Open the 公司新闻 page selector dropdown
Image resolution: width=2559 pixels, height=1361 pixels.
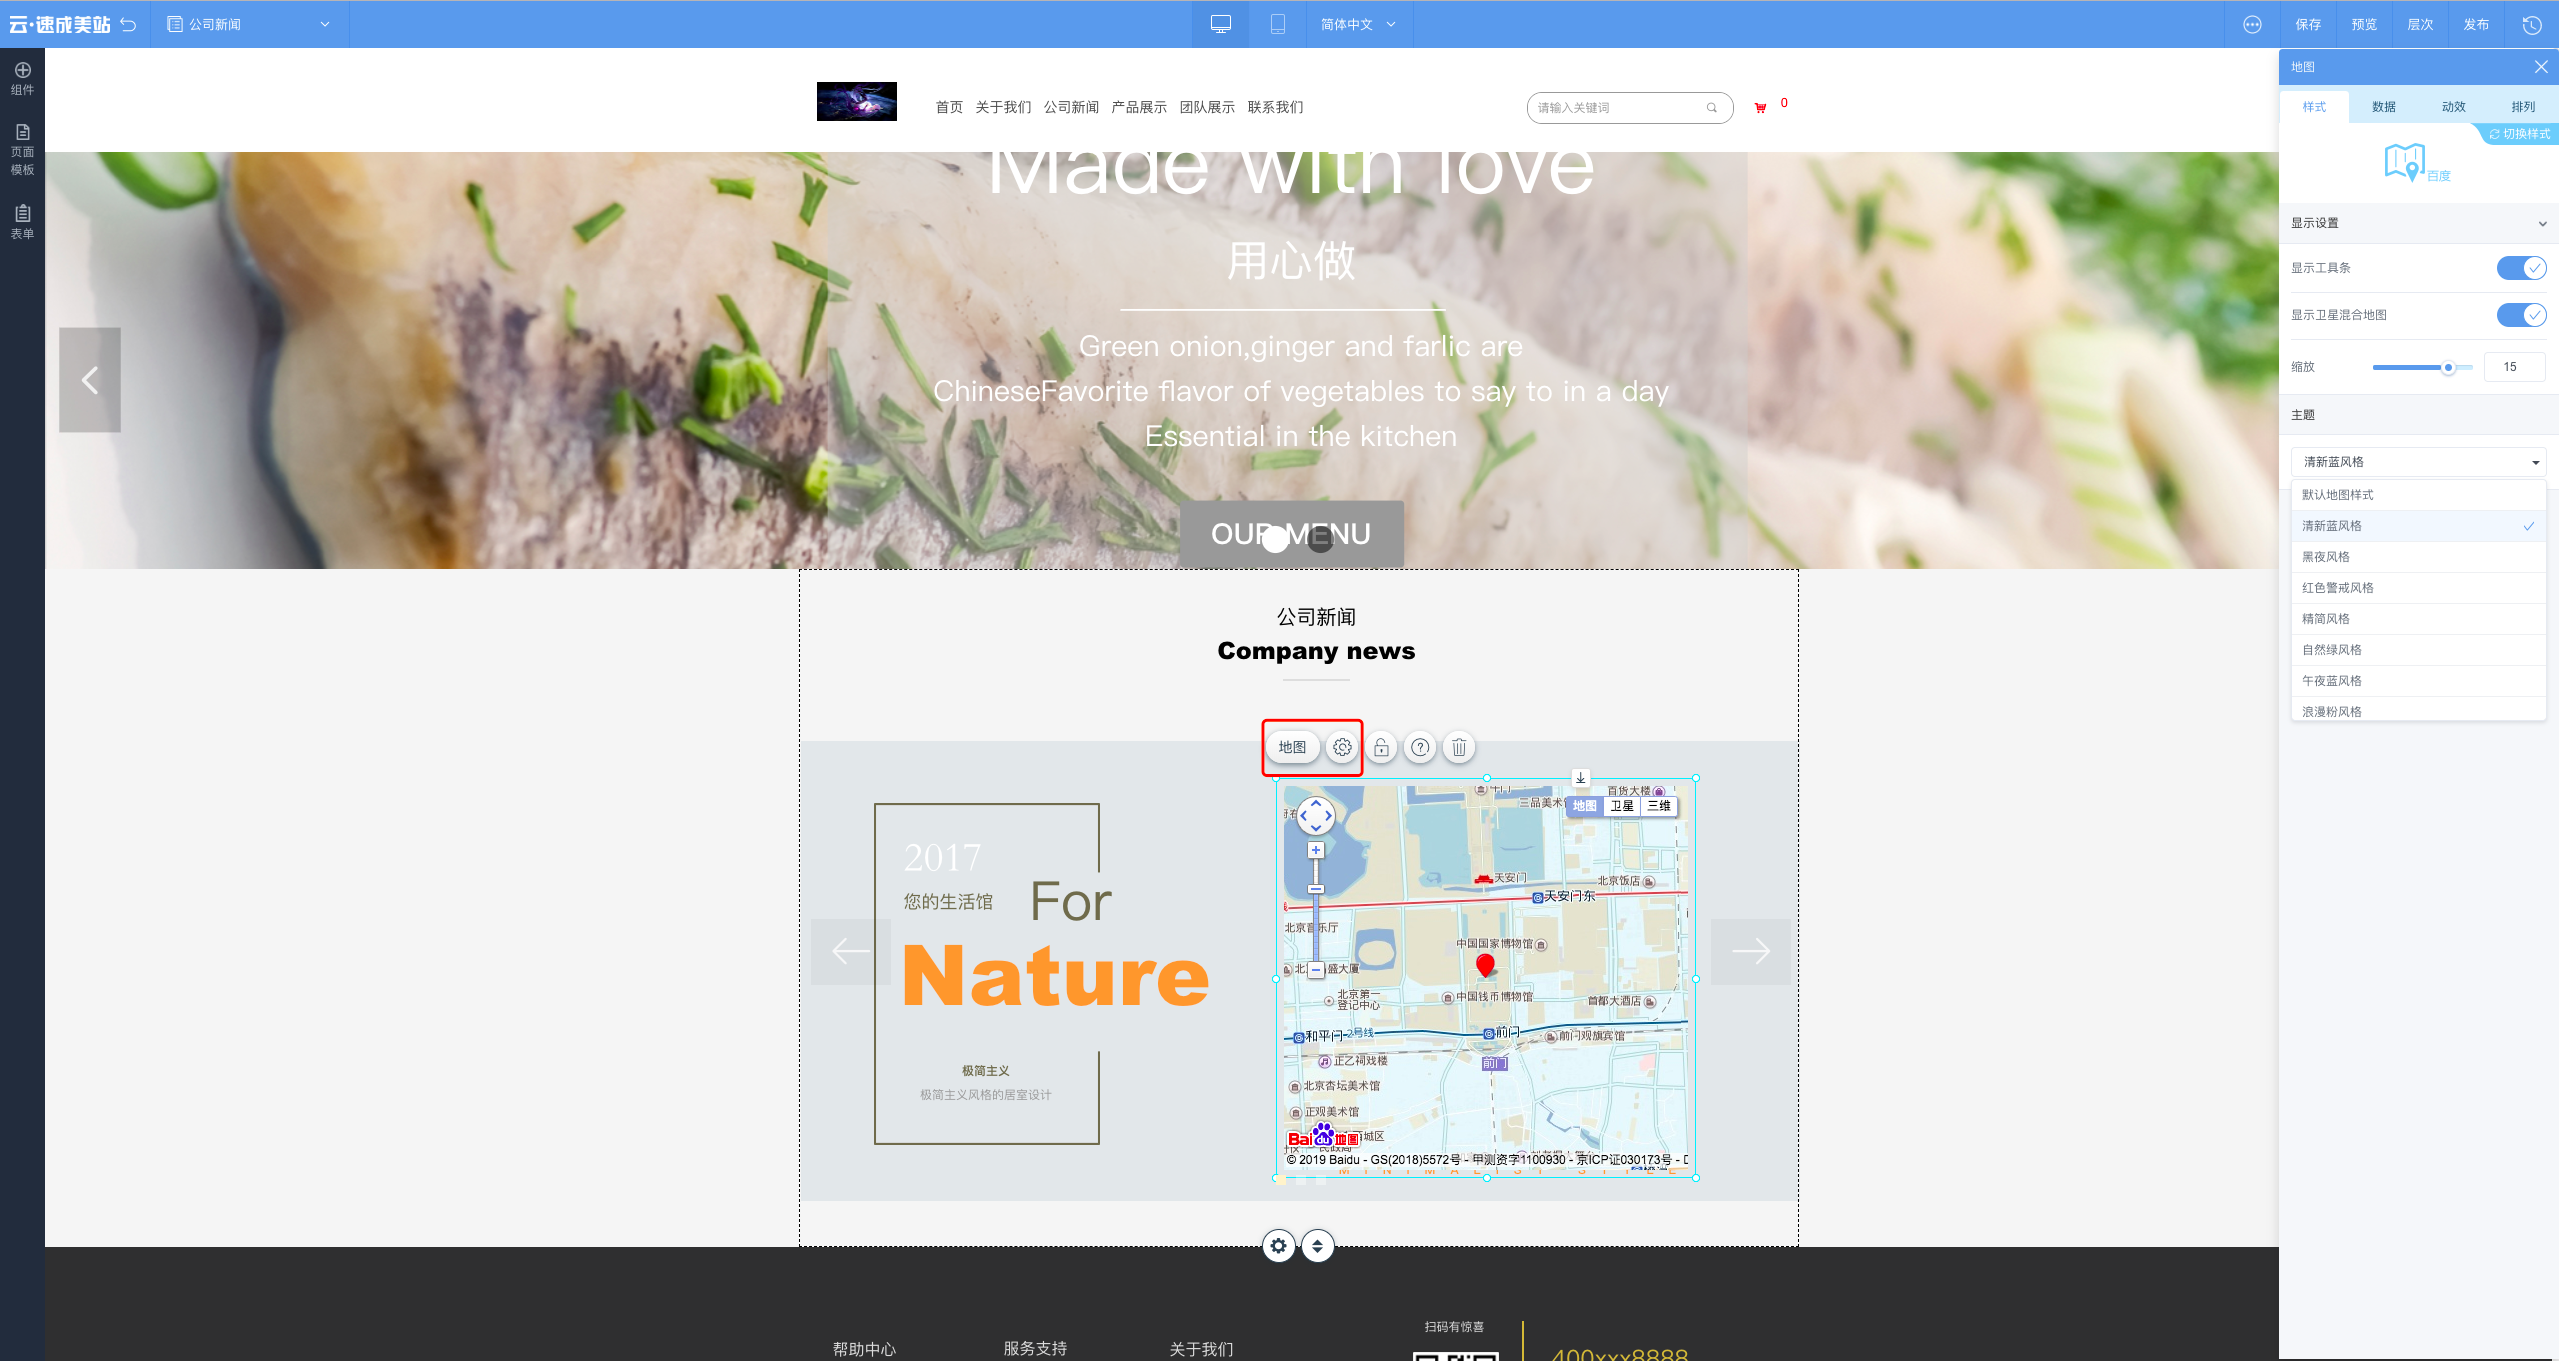point(249,24)
